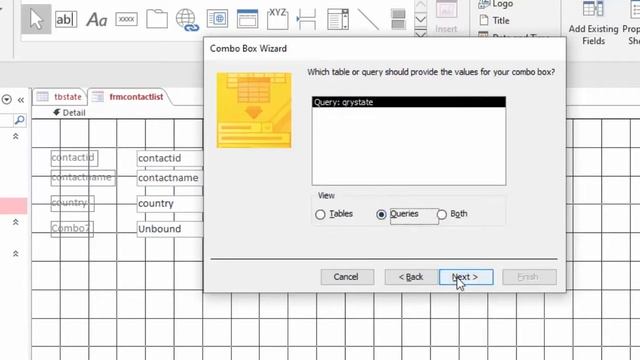Select the Navigation Control tool
640x360 pixels.
(x=247, y=19)
